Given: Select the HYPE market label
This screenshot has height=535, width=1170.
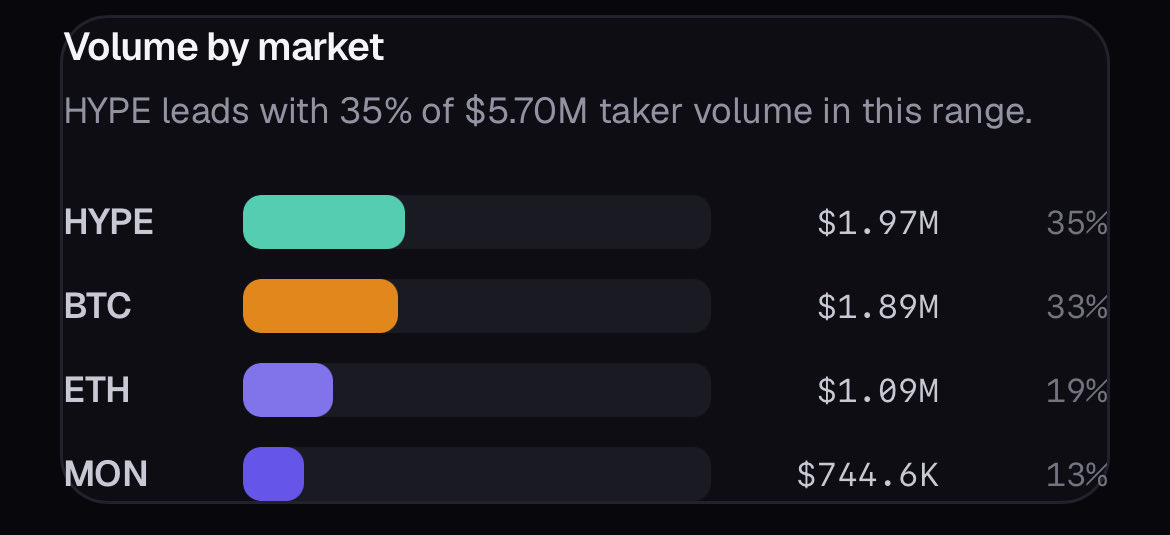Looking at the screenshot, I should coord(109,222).
